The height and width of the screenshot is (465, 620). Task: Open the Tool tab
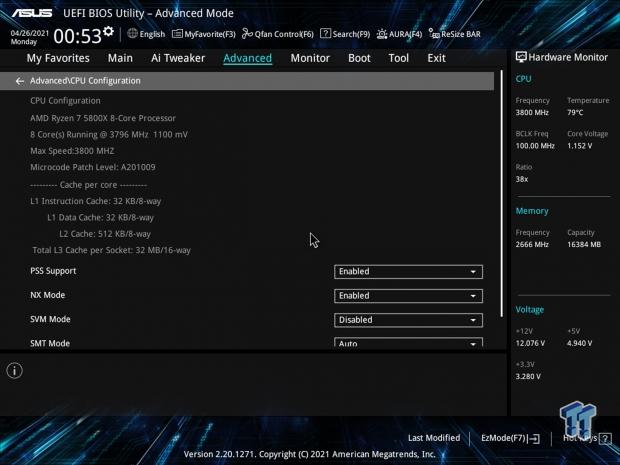pos(399,58)
